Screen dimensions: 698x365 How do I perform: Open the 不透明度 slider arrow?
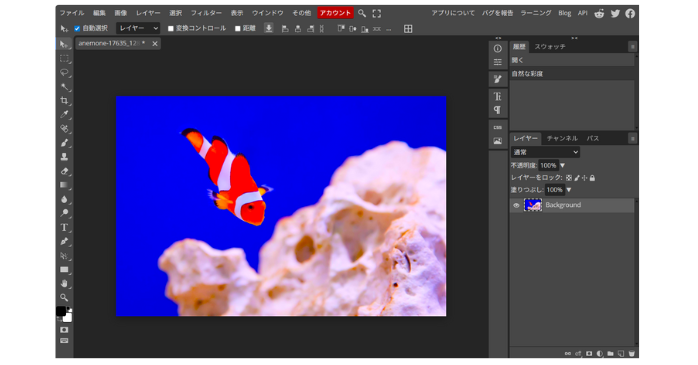(563, 166)
